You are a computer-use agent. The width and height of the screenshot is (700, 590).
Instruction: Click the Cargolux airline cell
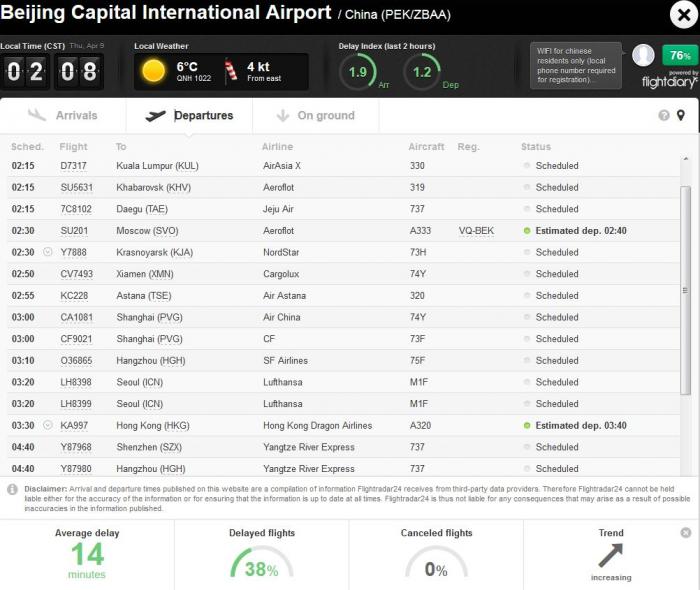pyautogui.click(x=281, y=274)
